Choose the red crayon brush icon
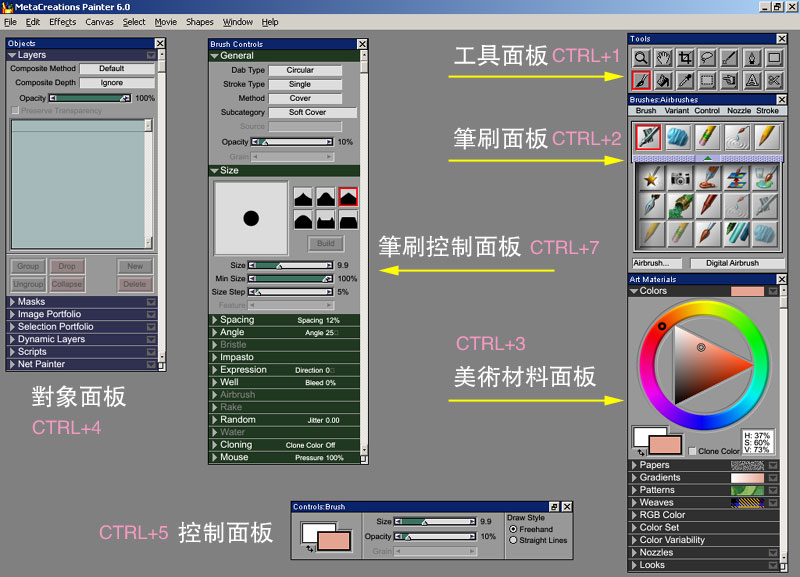This screenshot has width=800, height=577. [708, 206]
